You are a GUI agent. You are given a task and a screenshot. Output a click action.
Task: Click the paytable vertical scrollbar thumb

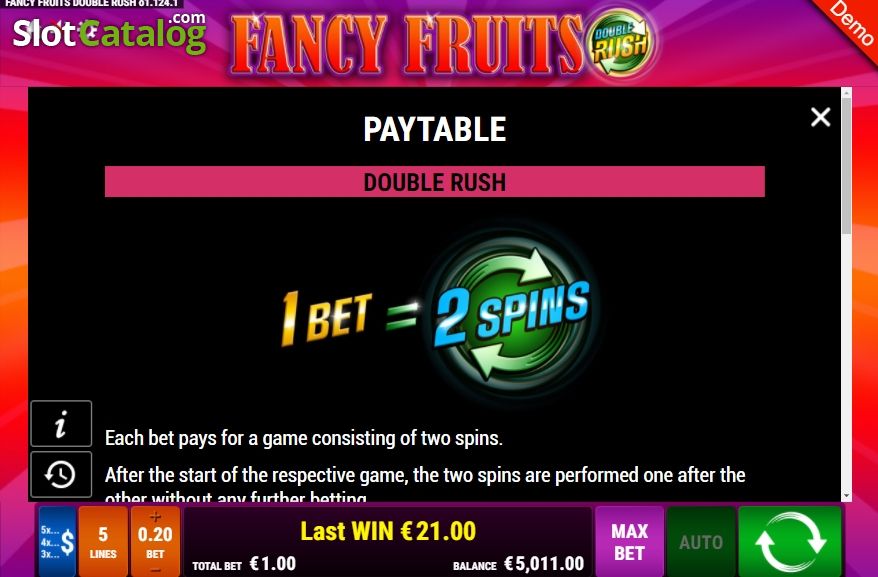click(x=846, y=165)
